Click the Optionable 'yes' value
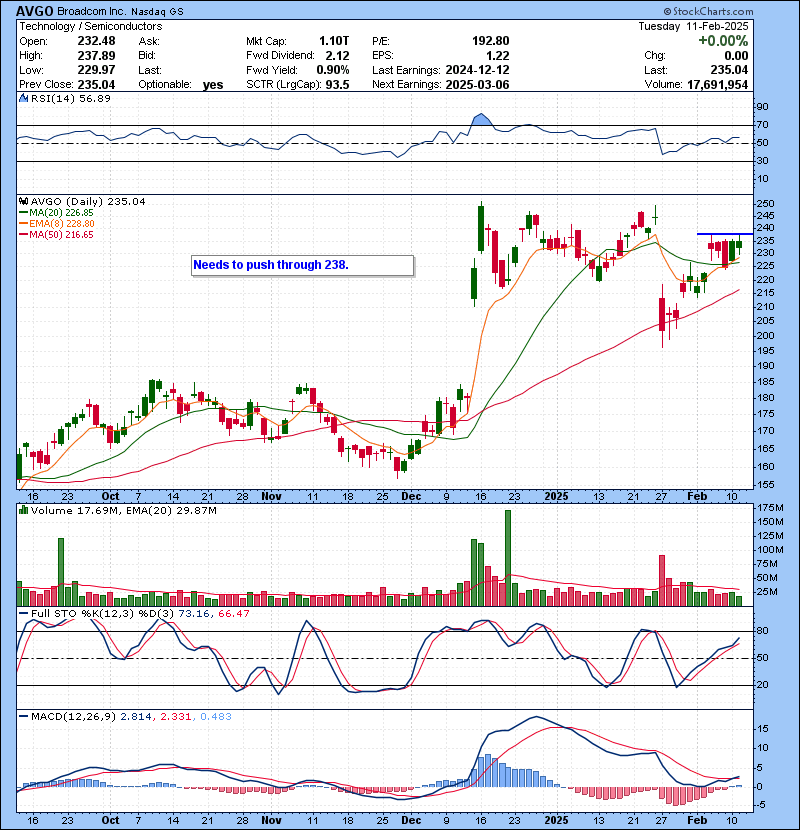Viewport: 800px width, 830px height. pos(213,85)
